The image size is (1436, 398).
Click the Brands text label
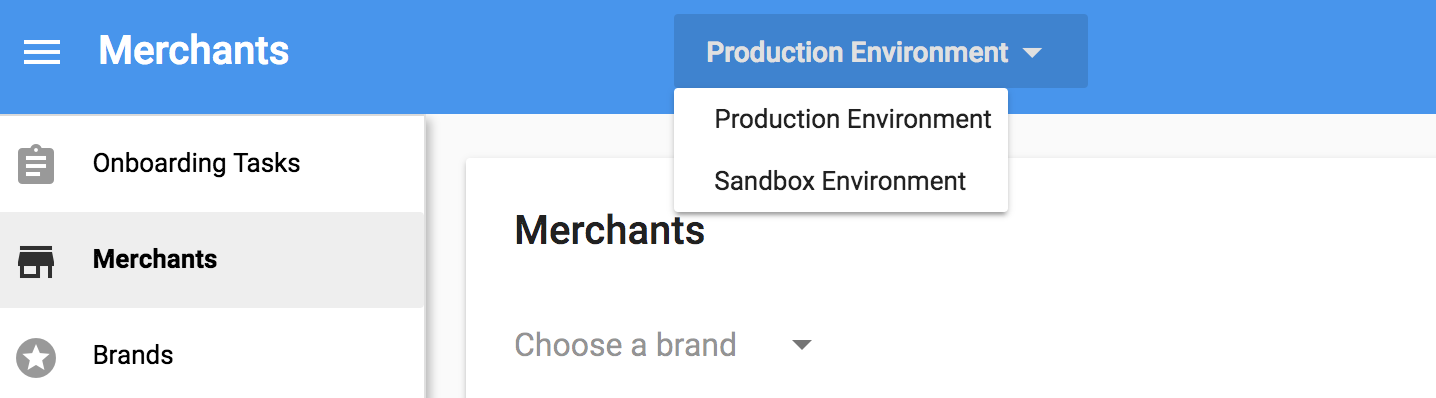pyautogui.click(x=133, y=355)
